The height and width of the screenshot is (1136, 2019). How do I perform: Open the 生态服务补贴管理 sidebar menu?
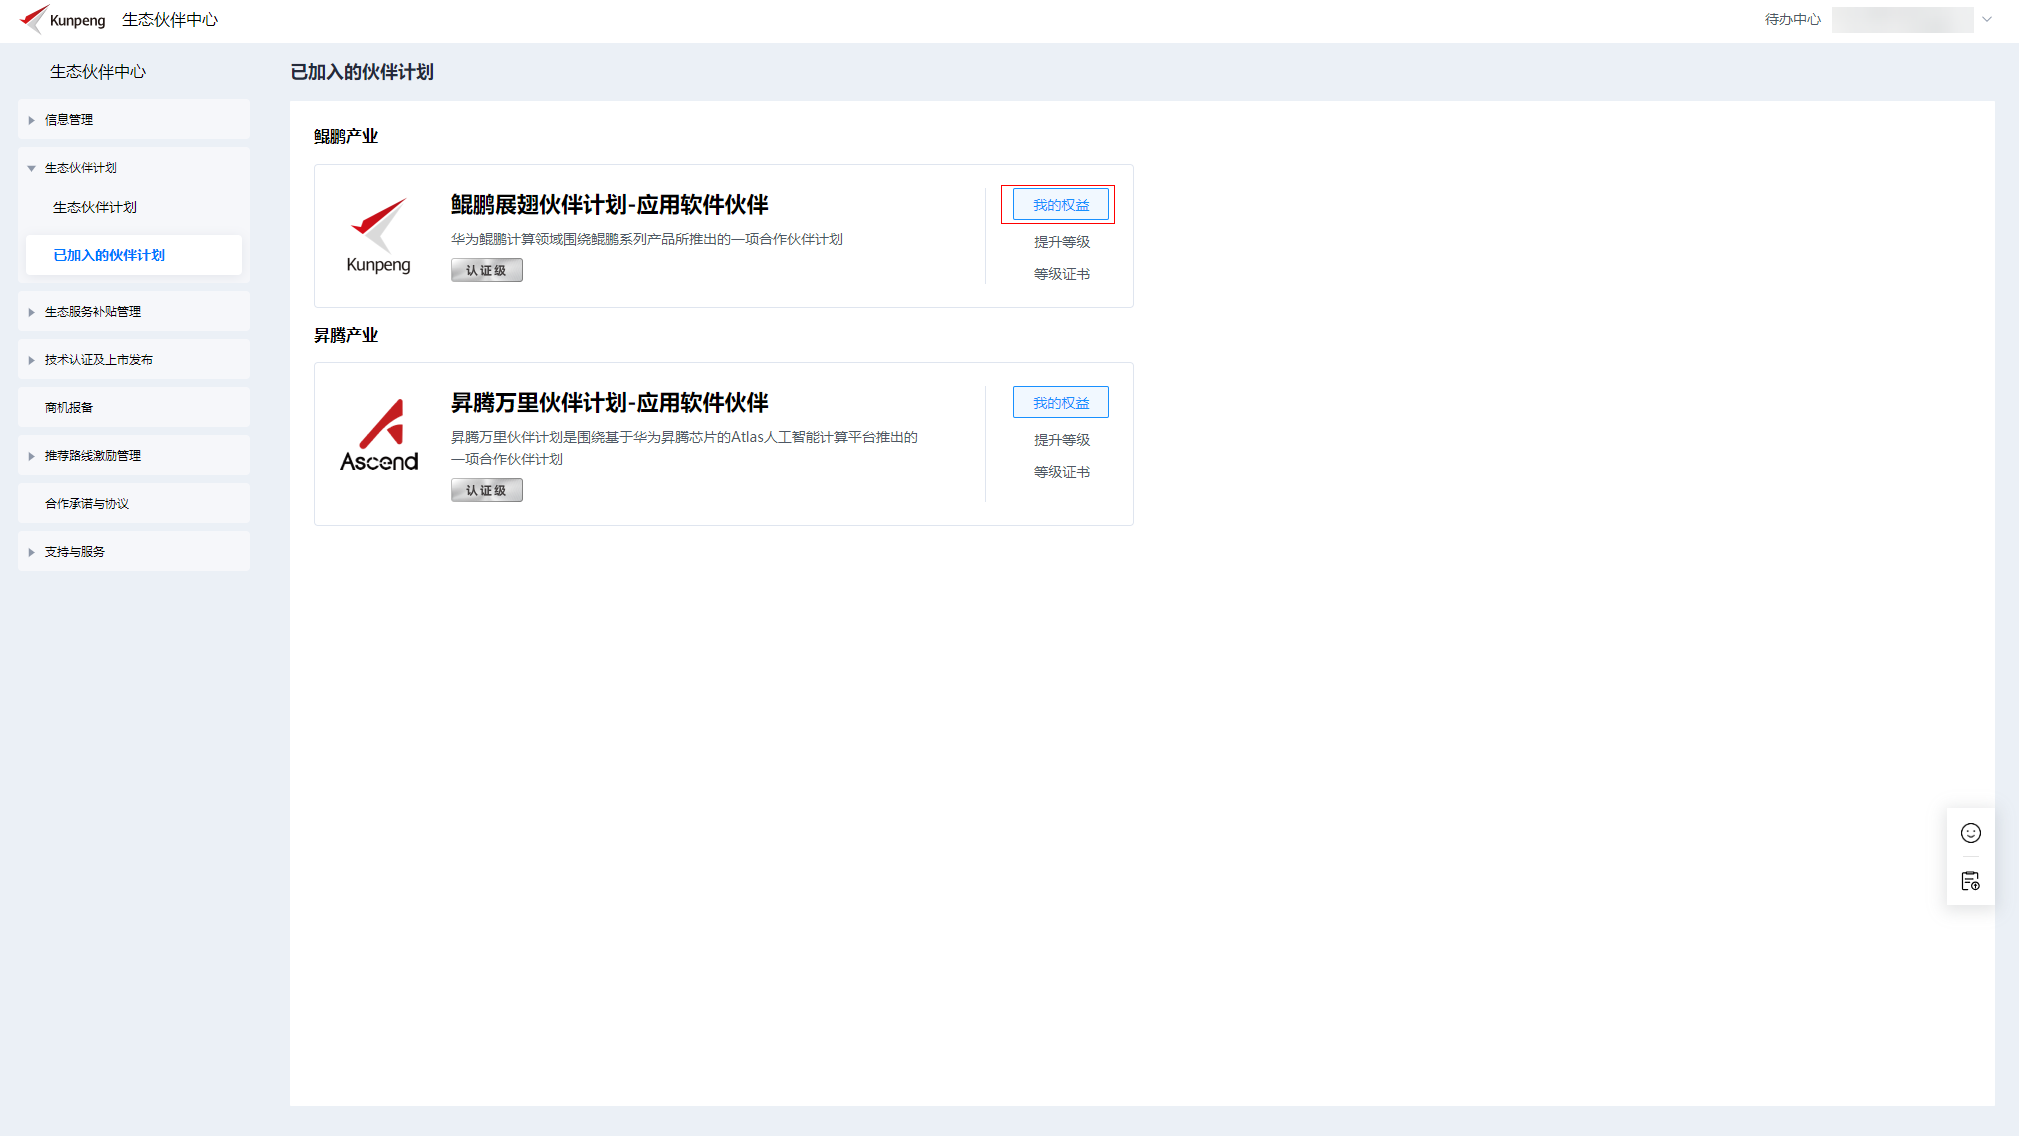(134, 311)
